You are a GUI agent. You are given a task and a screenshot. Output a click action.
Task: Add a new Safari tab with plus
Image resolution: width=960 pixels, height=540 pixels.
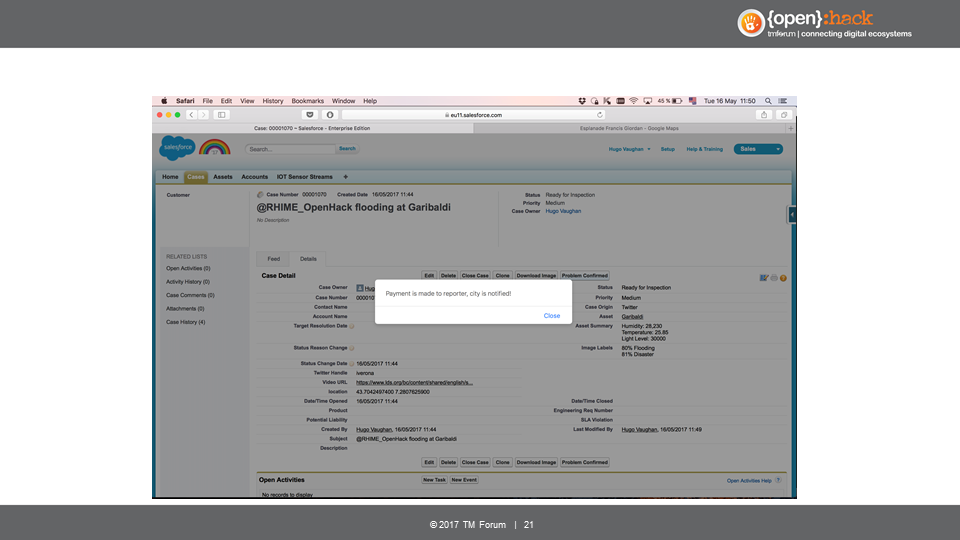(790, 129)
